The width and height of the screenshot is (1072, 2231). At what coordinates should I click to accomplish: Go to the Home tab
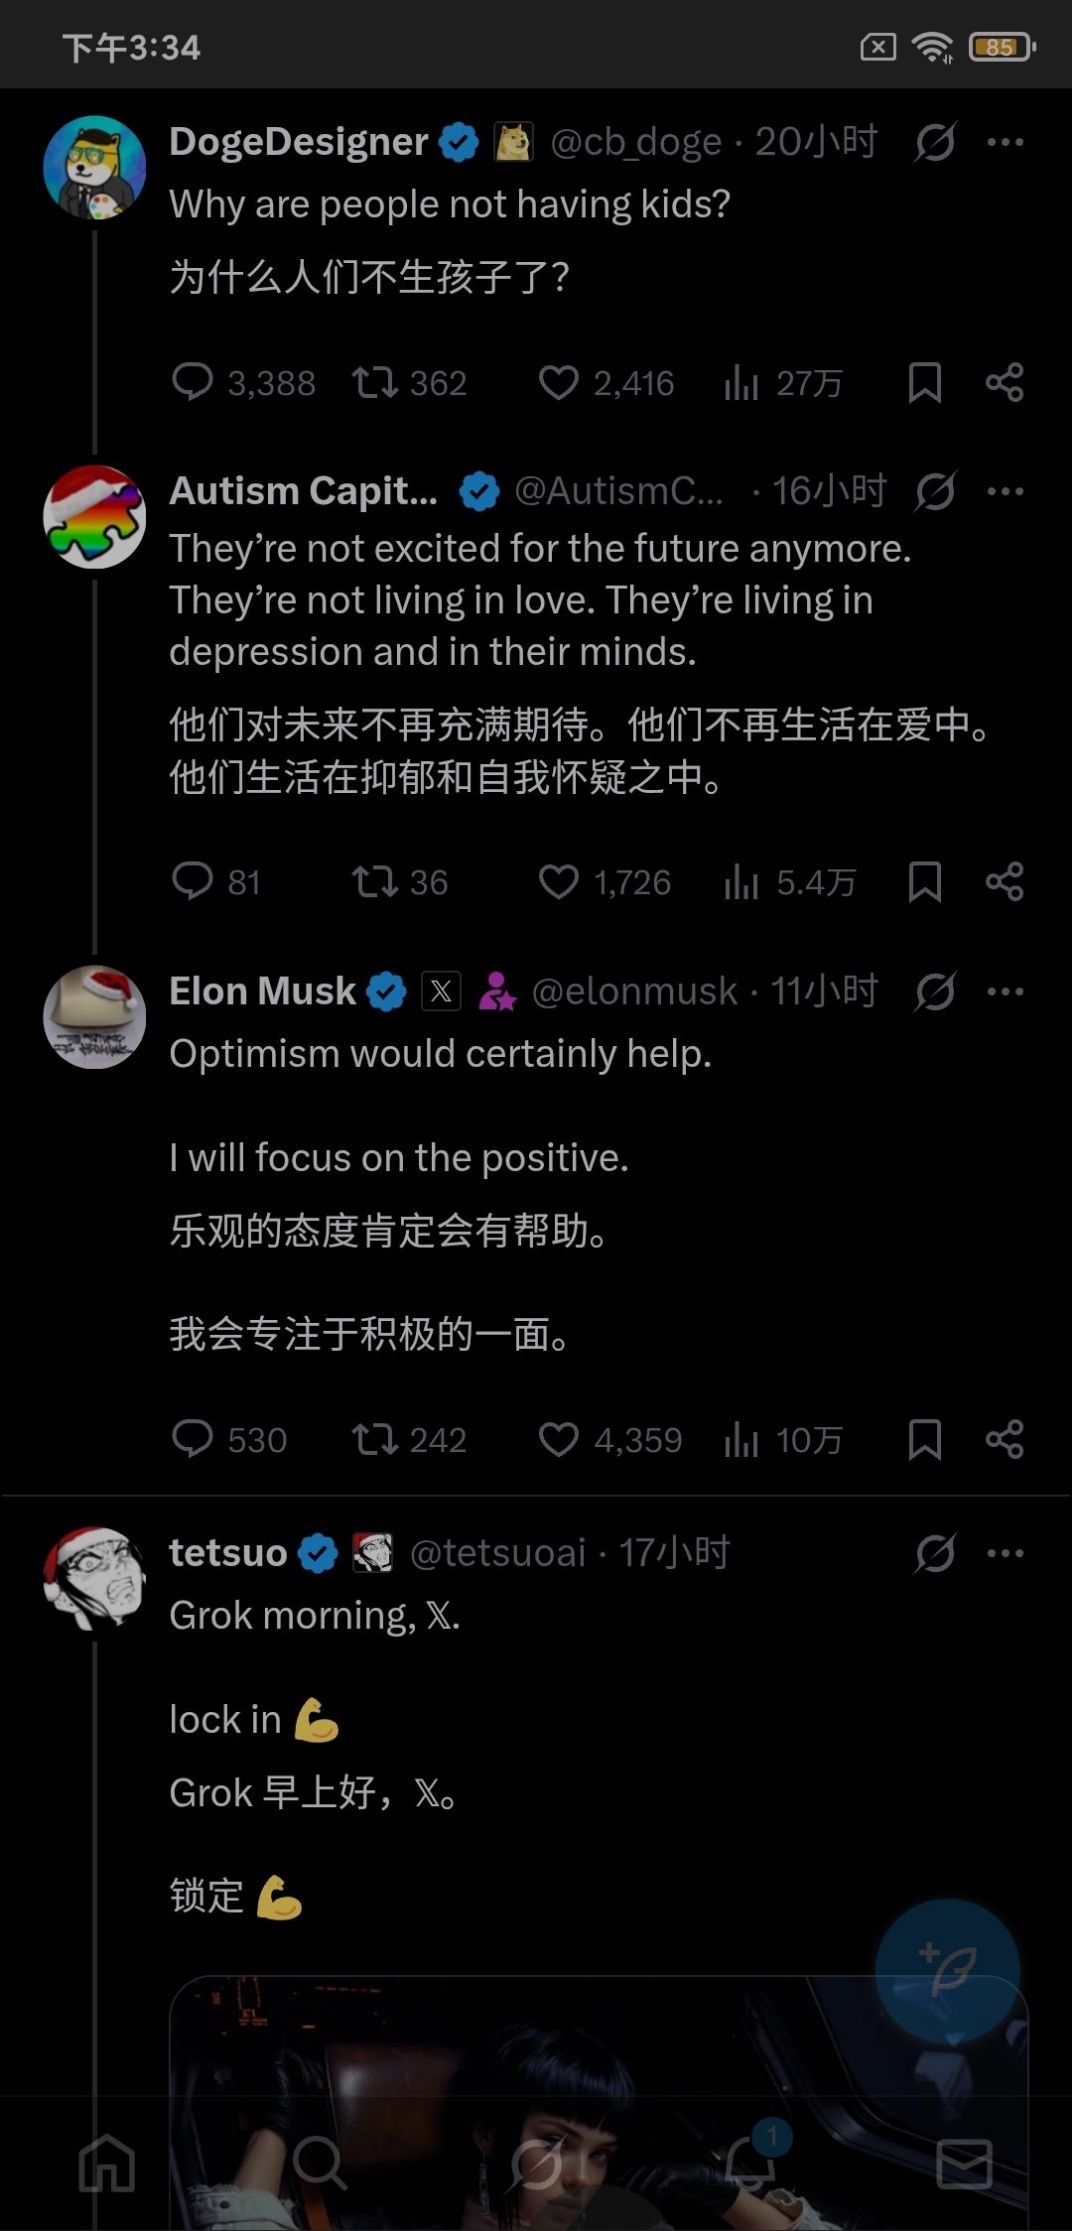tap(107, 2163)
